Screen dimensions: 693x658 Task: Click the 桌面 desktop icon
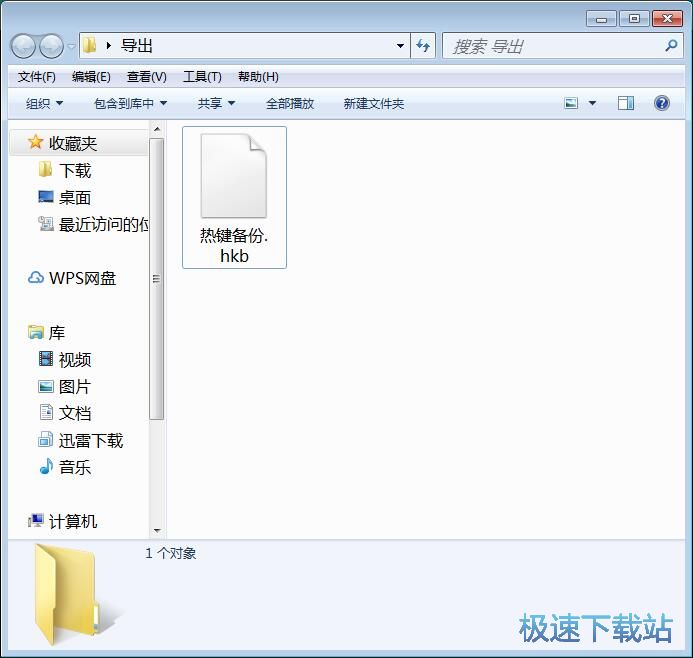click(46, 197)
